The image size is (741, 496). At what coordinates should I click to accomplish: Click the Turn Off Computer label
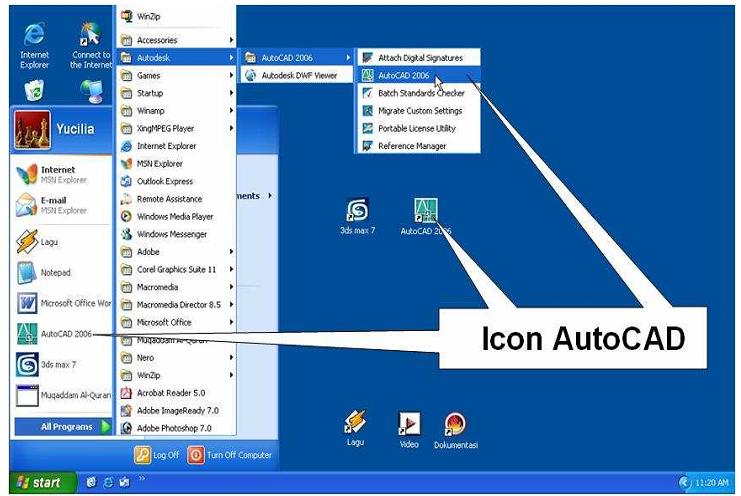point(239,455)
